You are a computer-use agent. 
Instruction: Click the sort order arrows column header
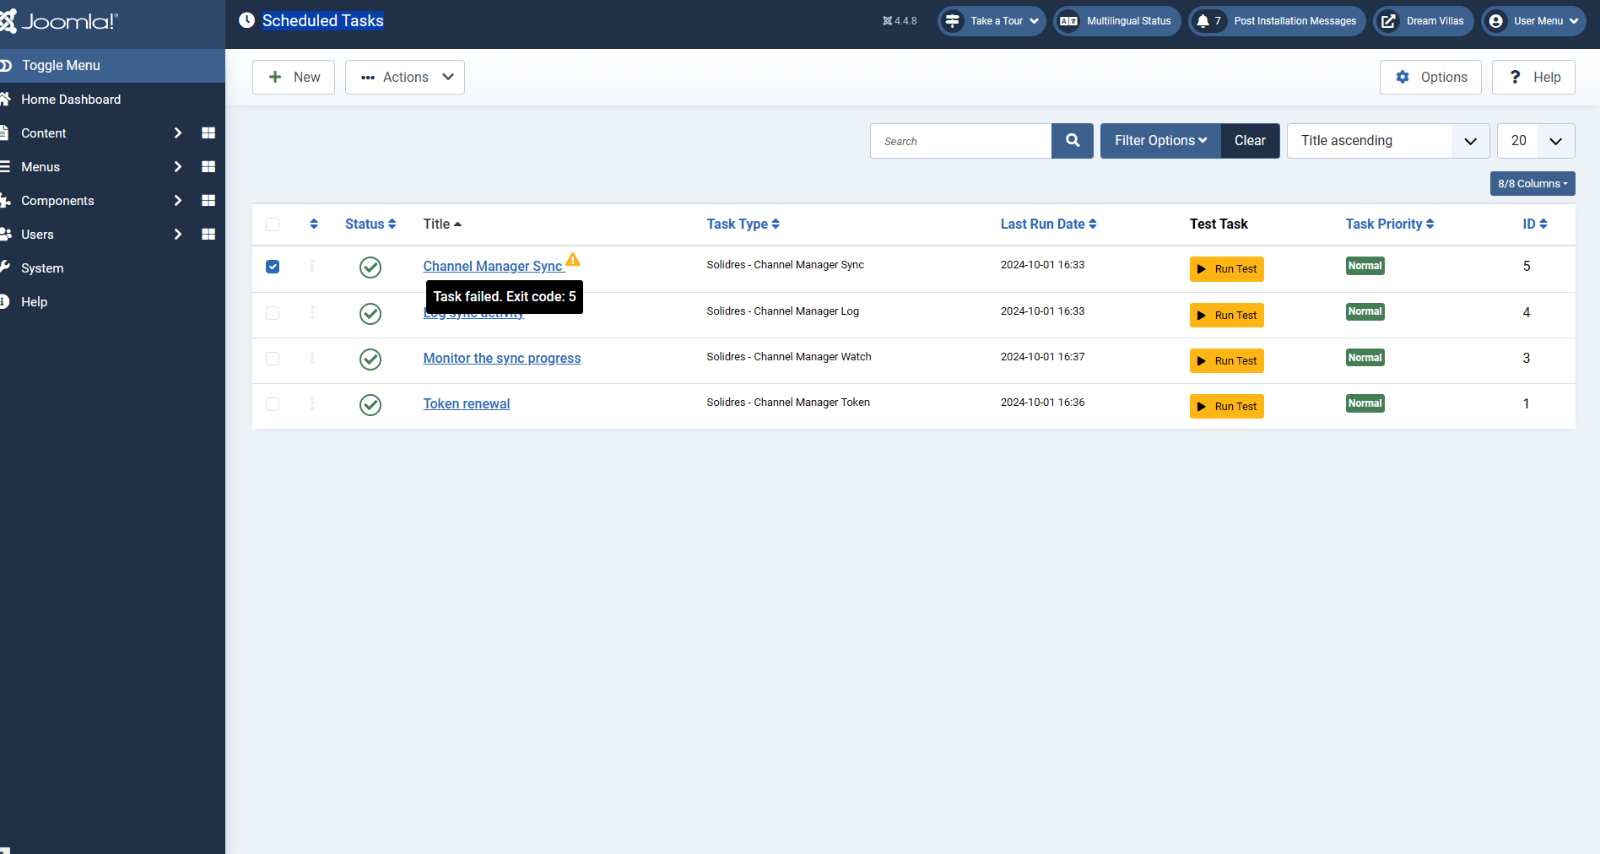[x=314, y=224]
